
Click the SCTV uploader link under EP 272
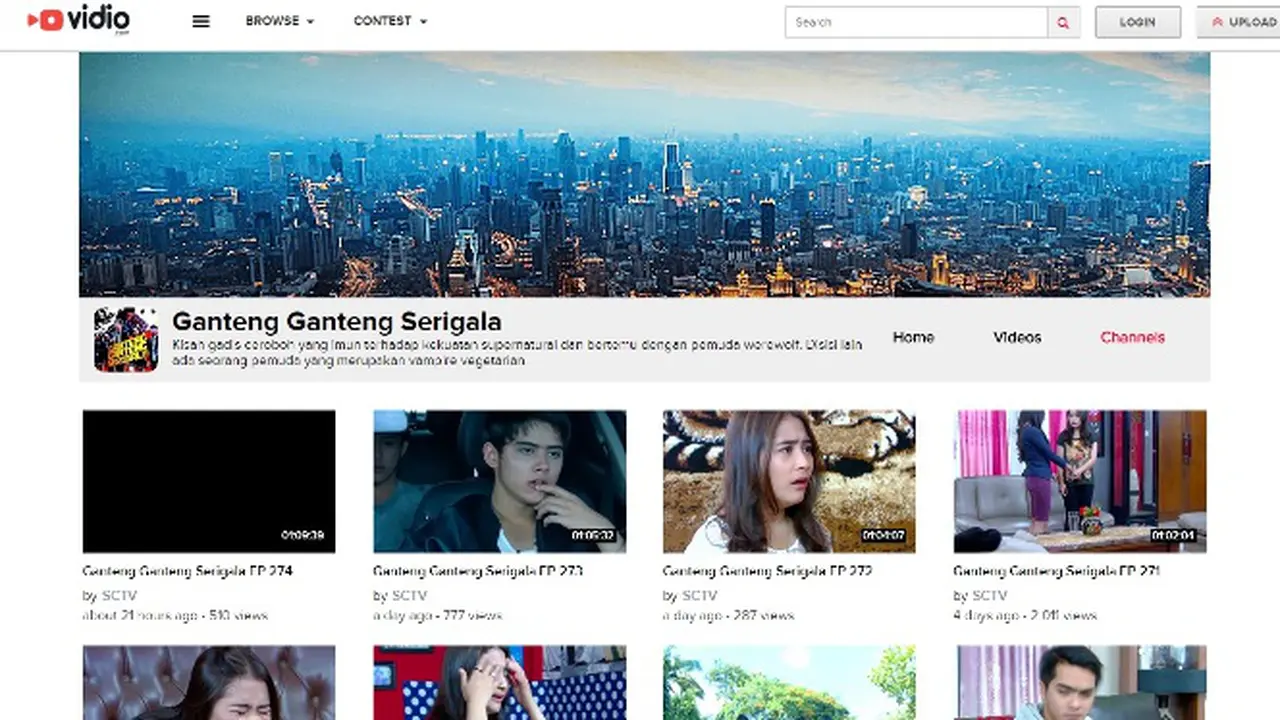[700, 596]
